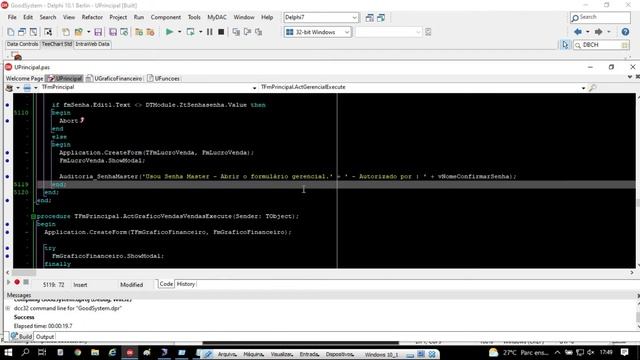The image size is (640, 360).
Task: Select the Data Controls palette tab
Action: click(x=22, y=44)
